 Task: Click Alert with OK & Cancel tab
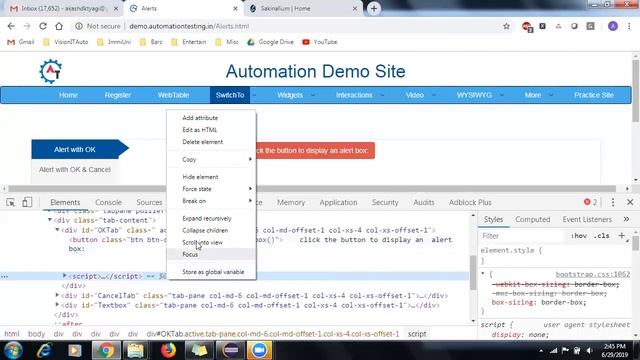coord(75,169)
